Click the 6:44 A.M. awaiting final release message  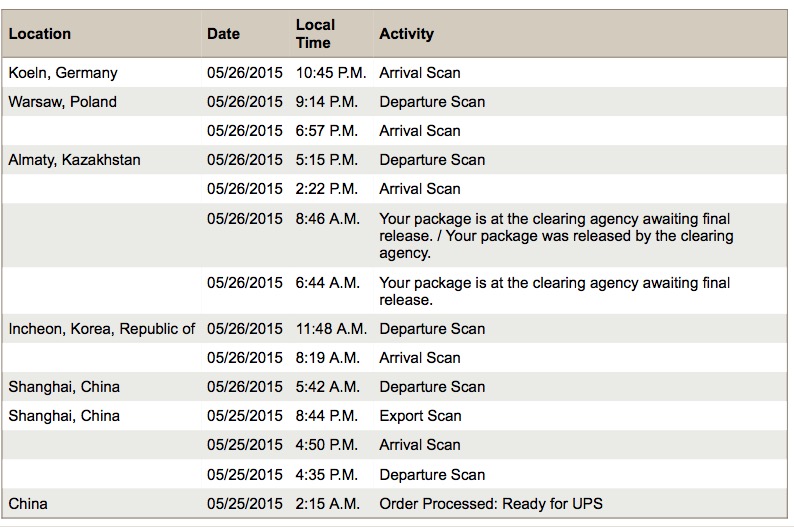[554, 291]
